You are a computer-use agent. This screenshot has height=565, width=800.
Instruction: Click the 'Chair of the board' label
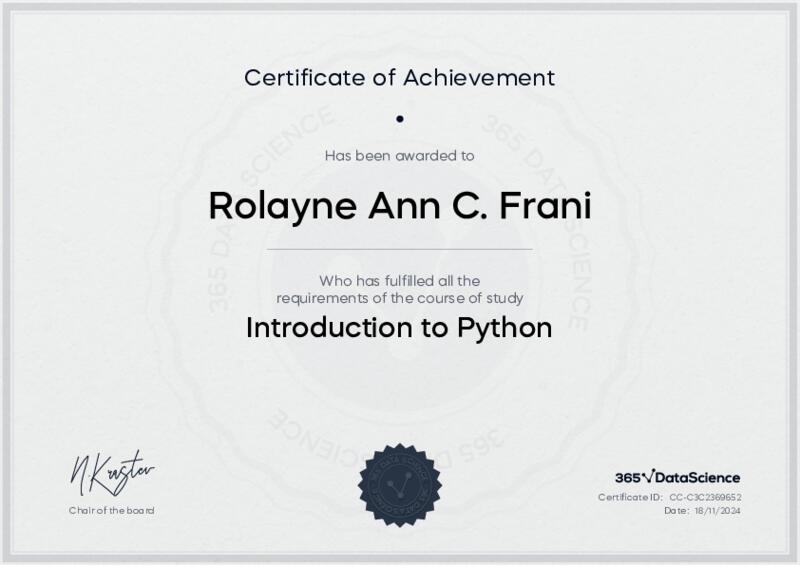[111, 511]
